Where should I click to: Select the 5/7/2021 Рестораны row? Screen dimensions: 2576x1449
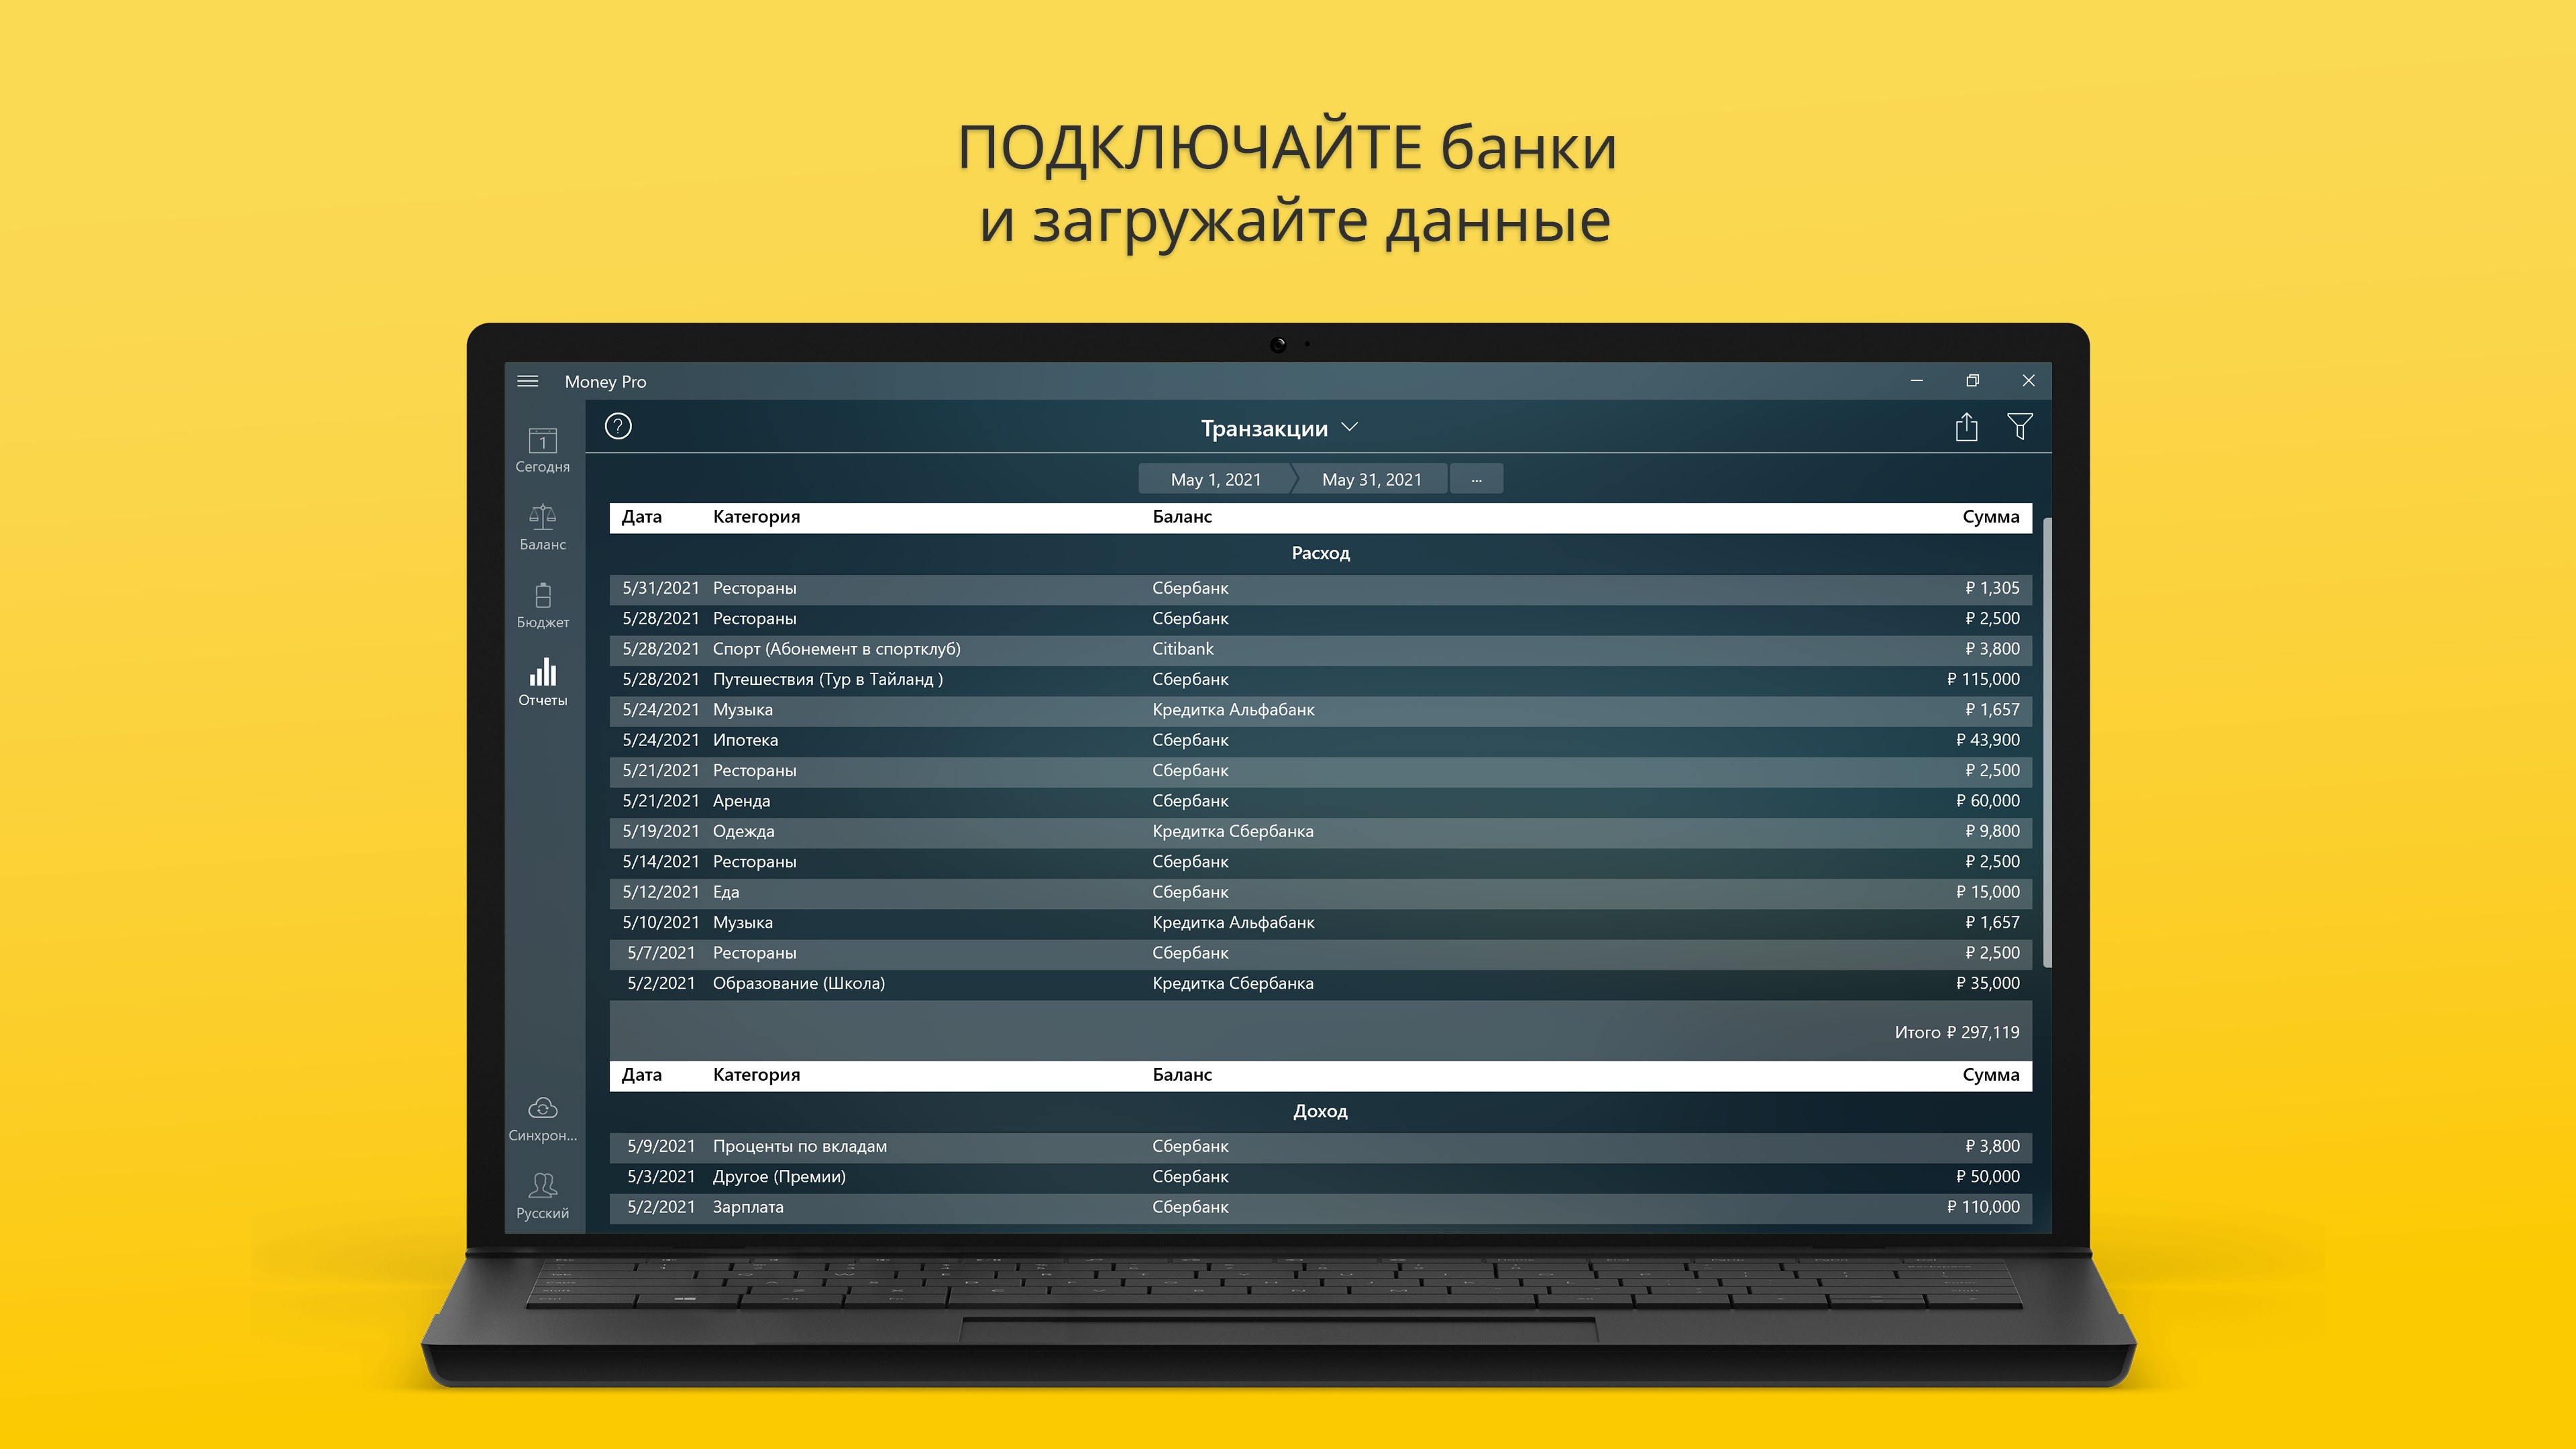[1320, 953]
